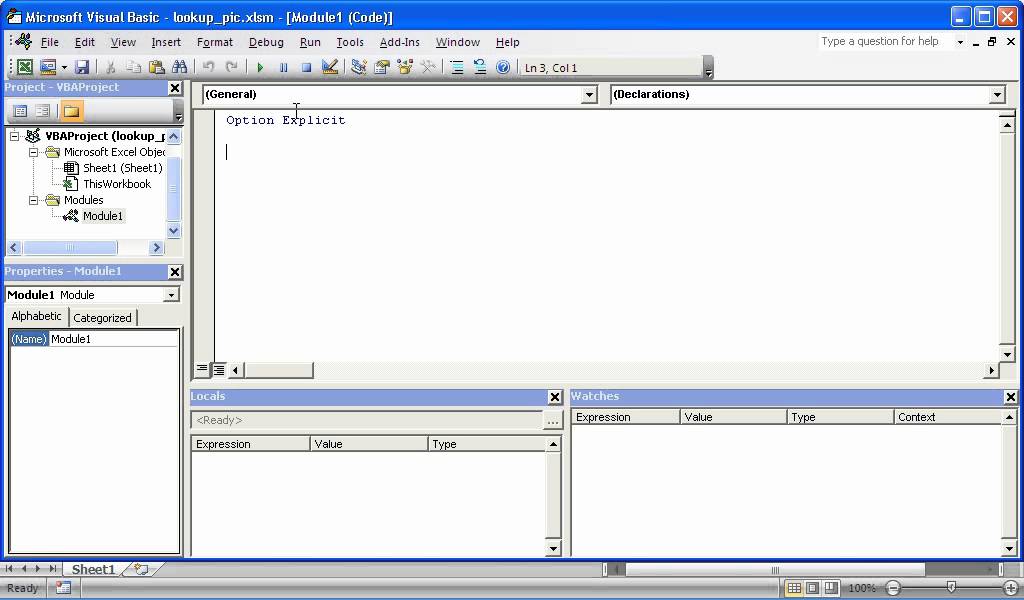The width and height of the screenshot is (1024, 600).
Task: Collapse the Modules folder node
Action: 33,200
